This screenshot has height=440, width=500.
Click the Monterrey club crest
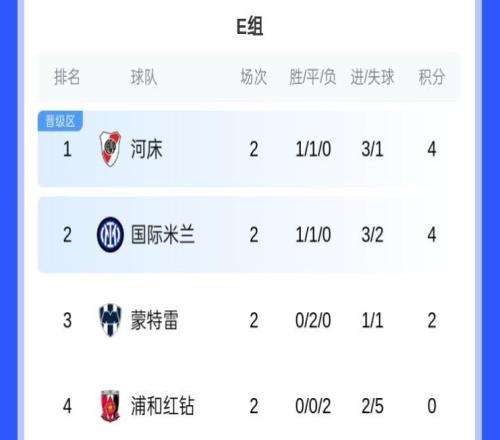[x=110, y=320]
